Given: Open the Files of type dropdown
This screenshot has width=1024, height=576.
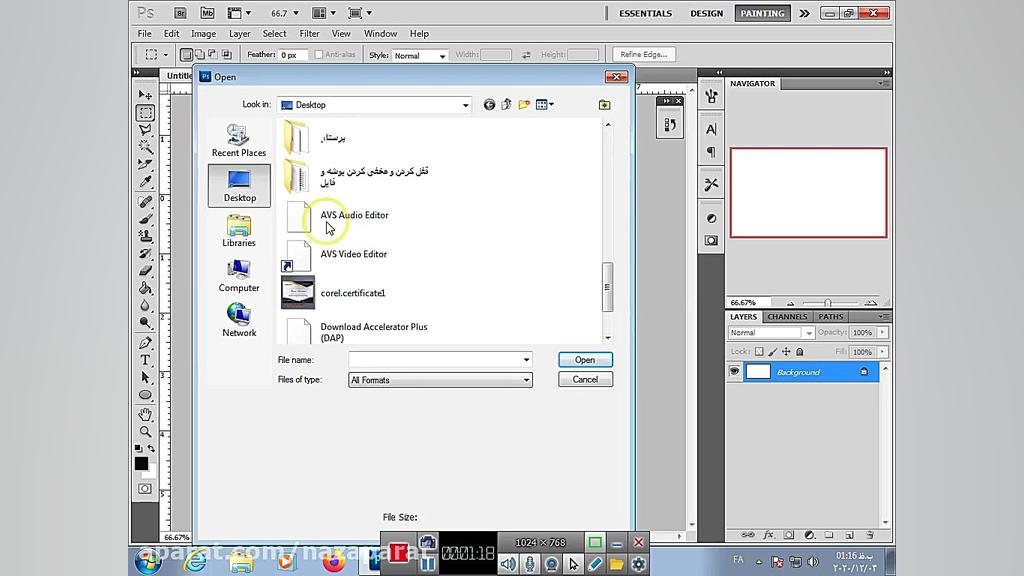Looking at the screenshot, I should 526,380.
